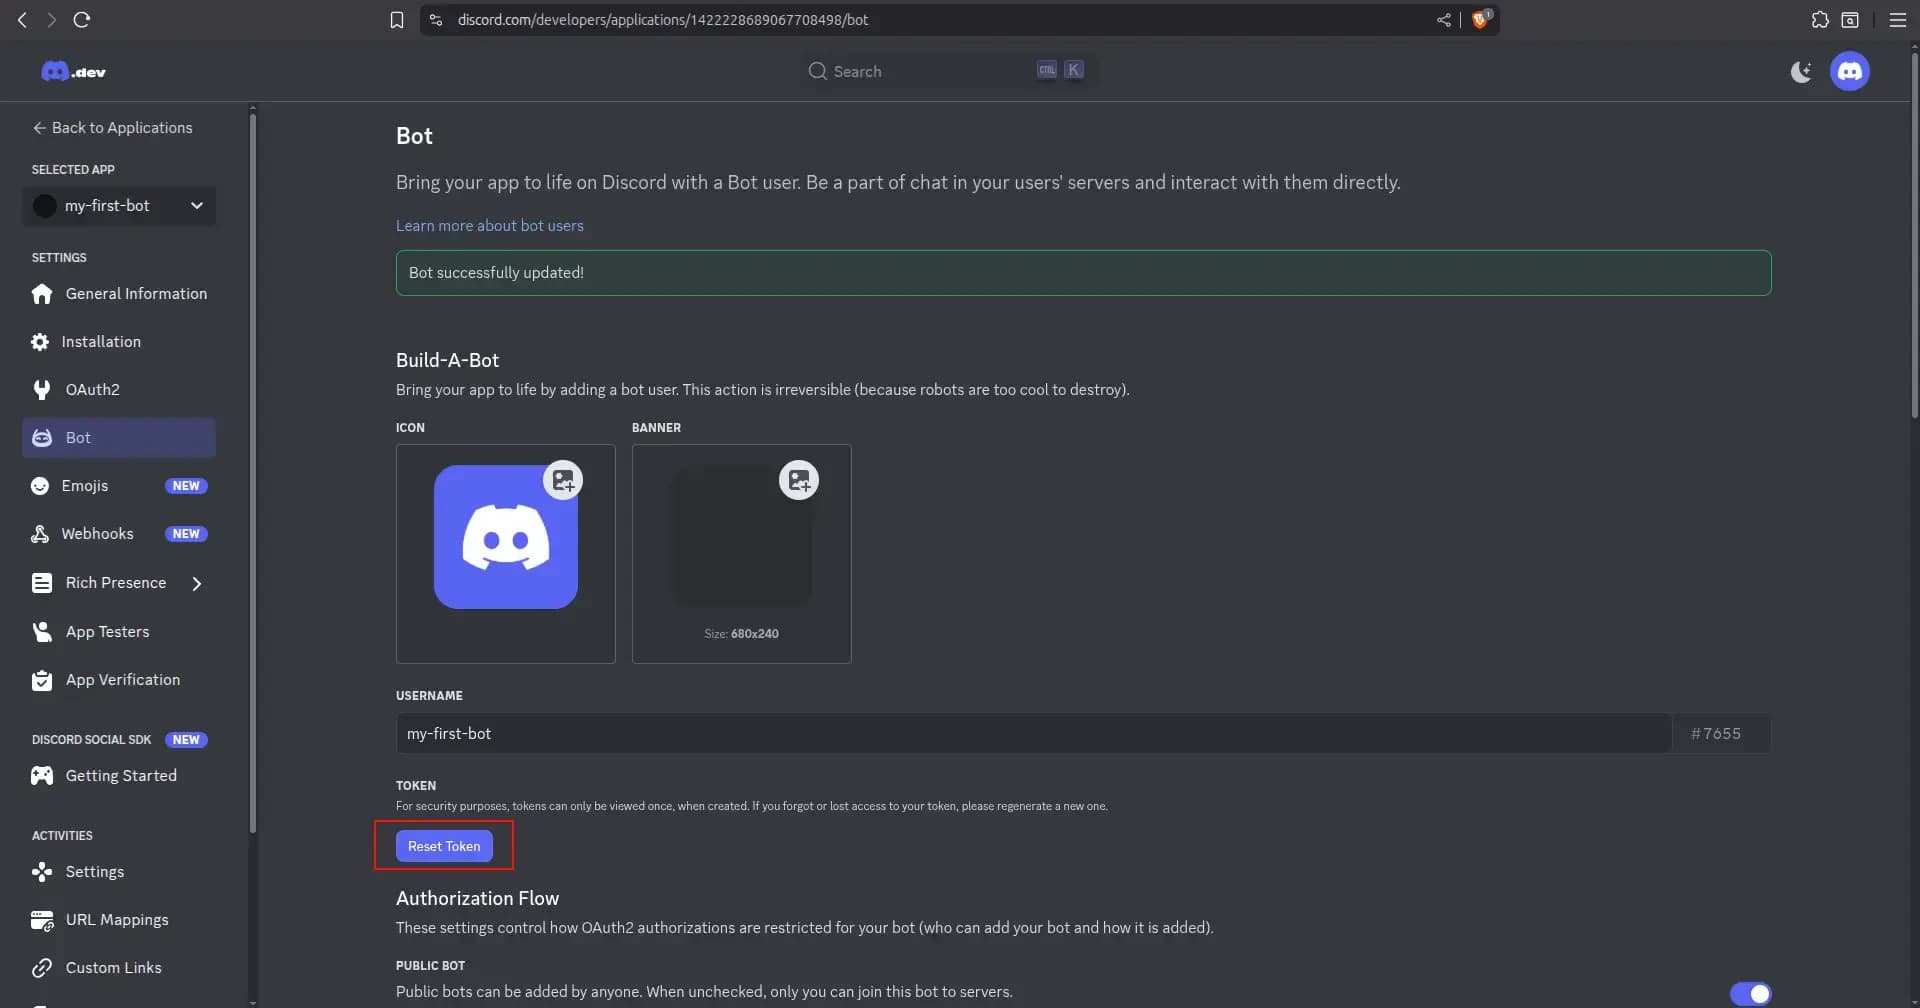
Task: Click the "Build-A-Bot" heading
Action: pos(447,360)
